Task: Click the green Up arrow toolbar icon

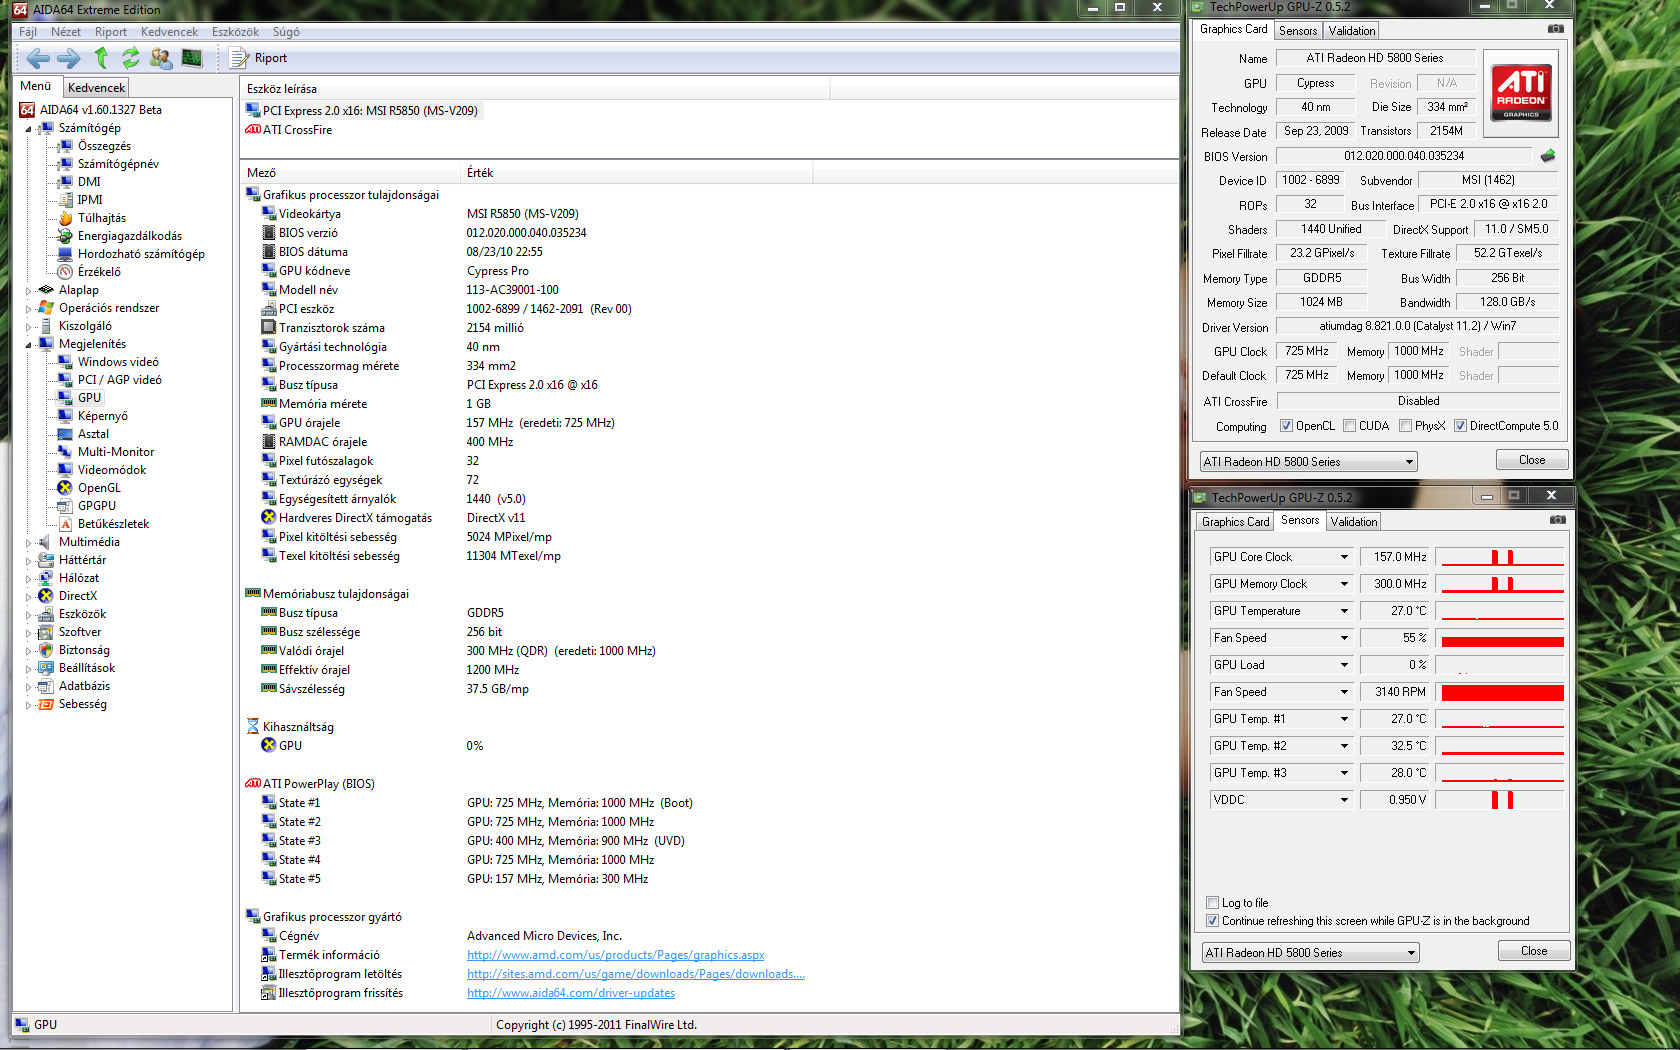Action: (101, 58)
